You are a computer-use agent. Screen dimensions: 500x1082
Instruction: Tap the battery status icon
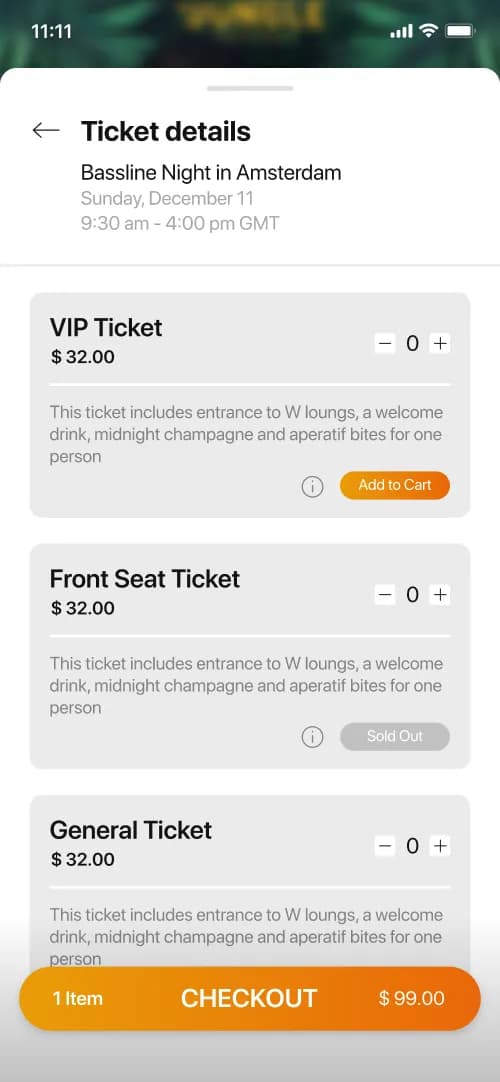click(459, 31)
